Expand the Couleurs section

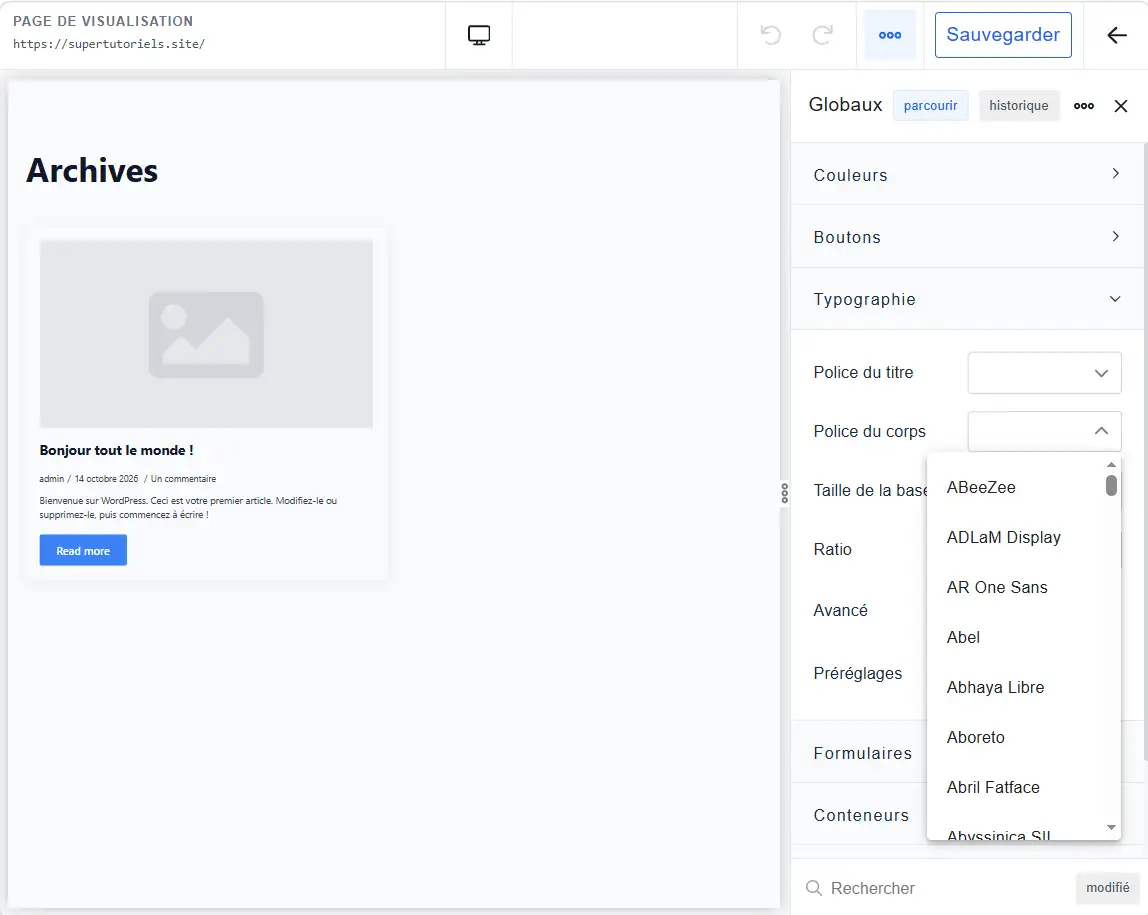coord(968,174)
